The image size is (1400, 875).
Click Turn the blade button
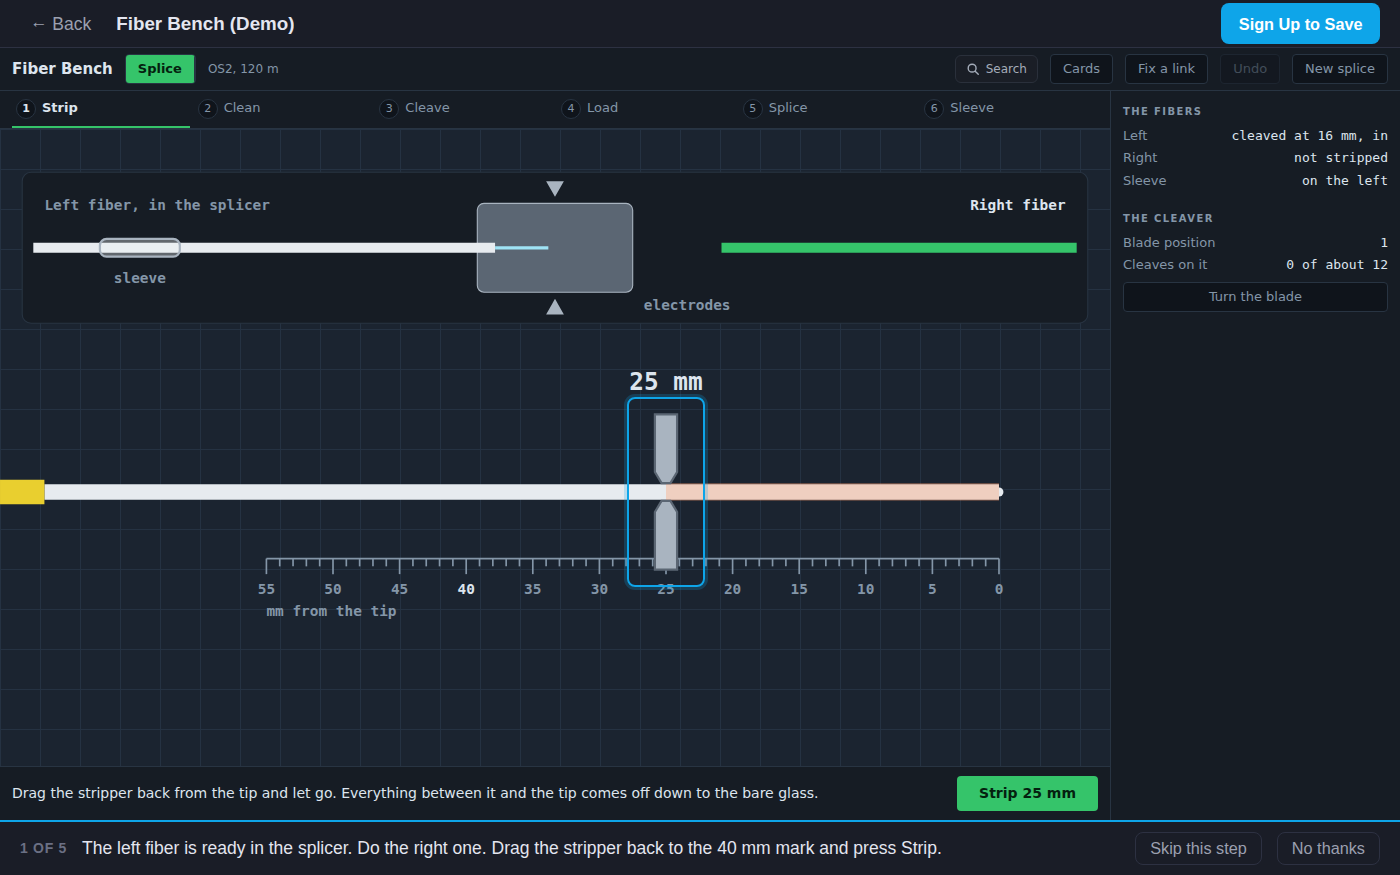click(x=1255, y=297)
